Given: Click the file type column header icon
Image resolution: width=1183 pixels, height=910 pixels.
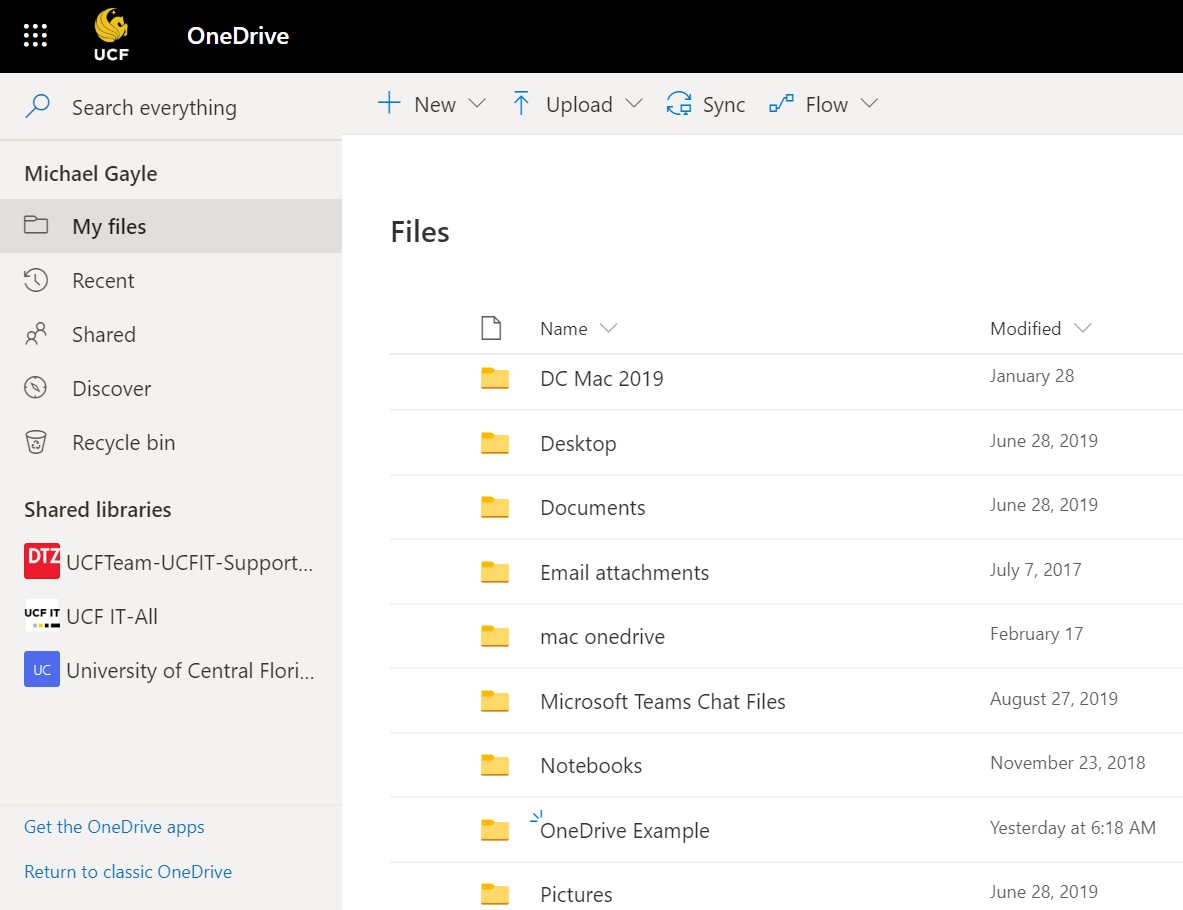Looking at the screenshot, I should (491, 328).
